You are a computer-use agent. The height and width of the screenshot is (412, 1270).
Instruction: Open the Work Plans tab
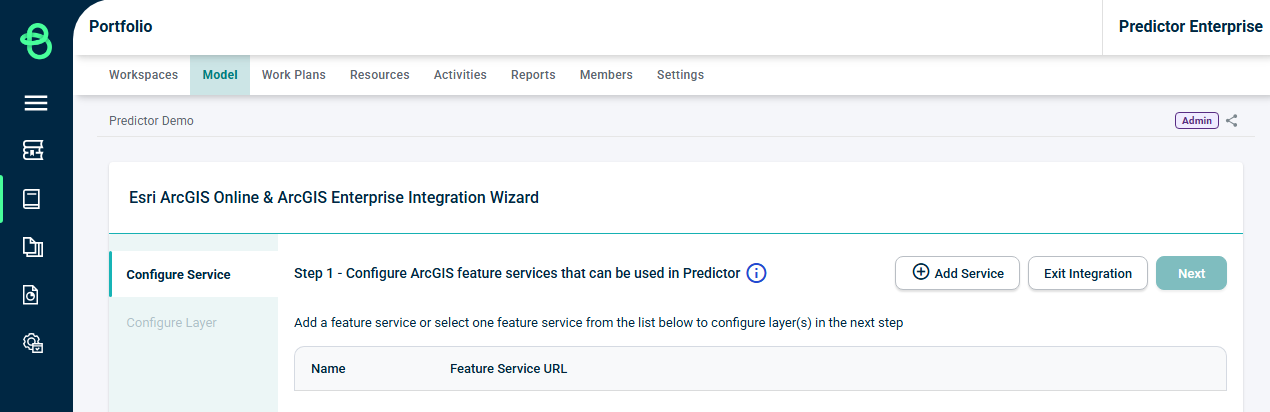click(294, 75)
